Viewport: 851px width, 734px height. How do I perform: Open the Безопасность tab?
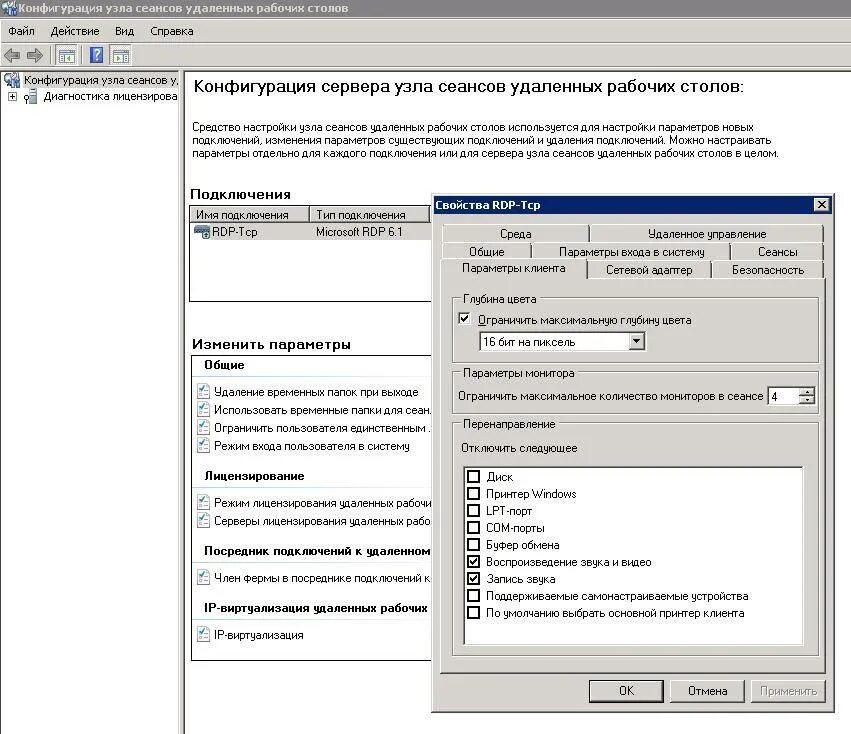coord(767,270)
